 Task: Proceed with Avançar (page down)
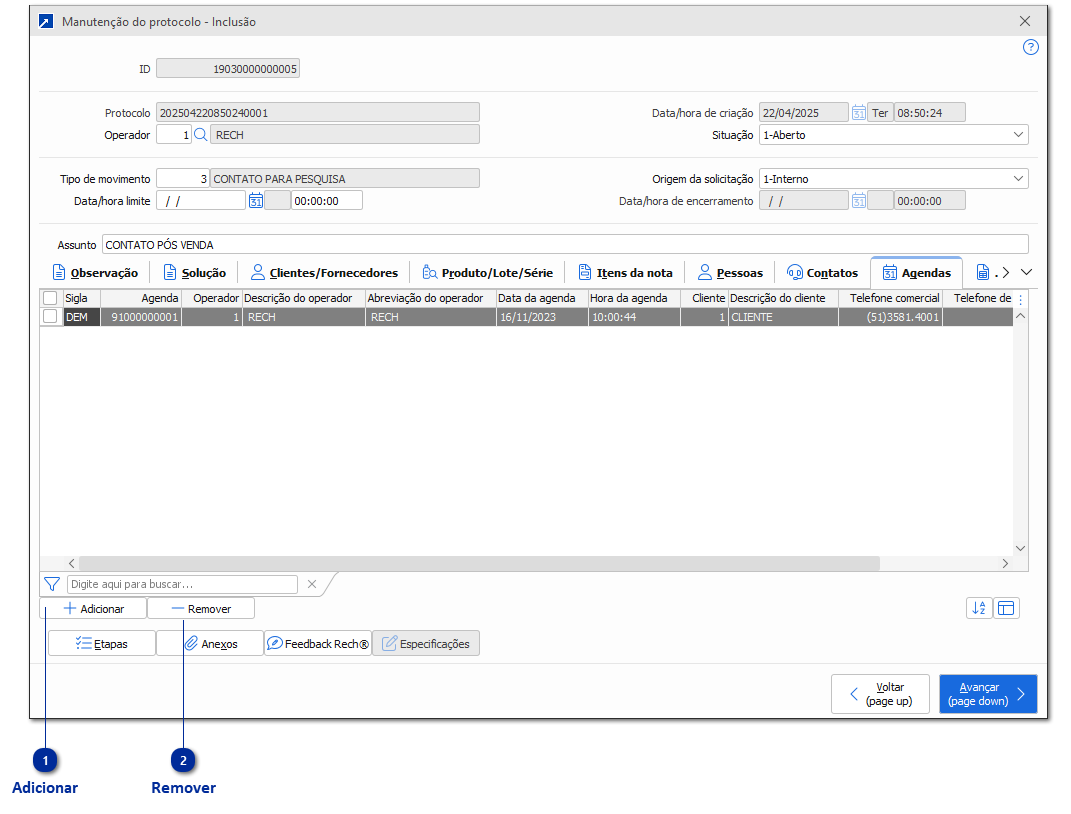click(x=988, y=694)
